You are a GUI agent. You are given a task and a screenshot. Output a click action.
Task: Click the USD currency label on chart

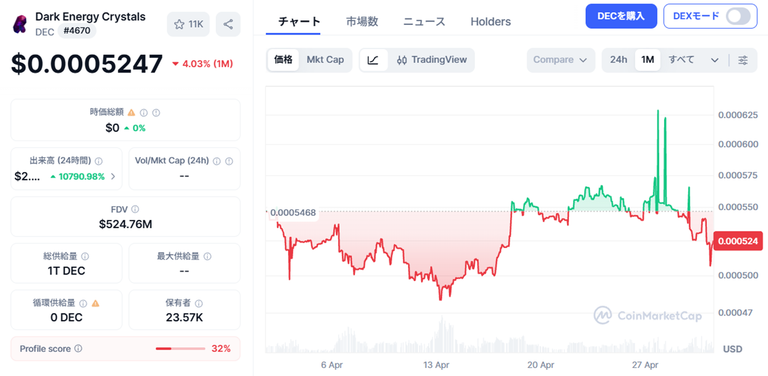pos(732,350)
